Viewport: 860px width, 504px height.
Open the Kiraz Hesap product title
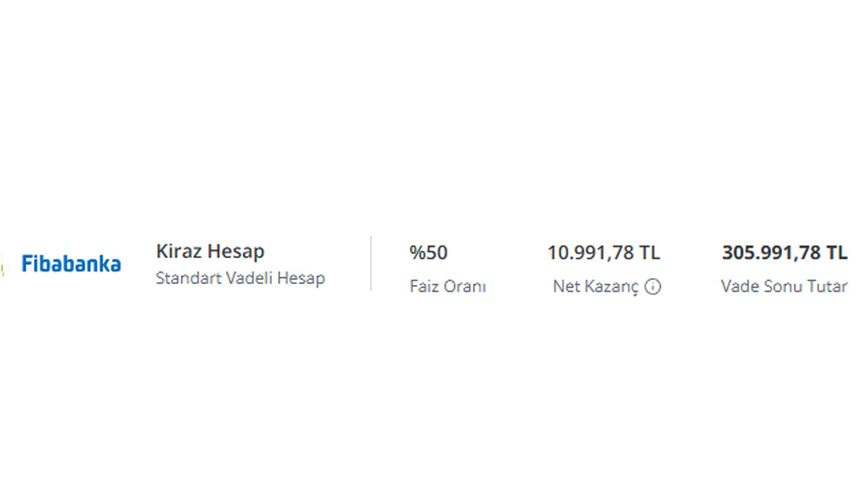pos(210,252)
